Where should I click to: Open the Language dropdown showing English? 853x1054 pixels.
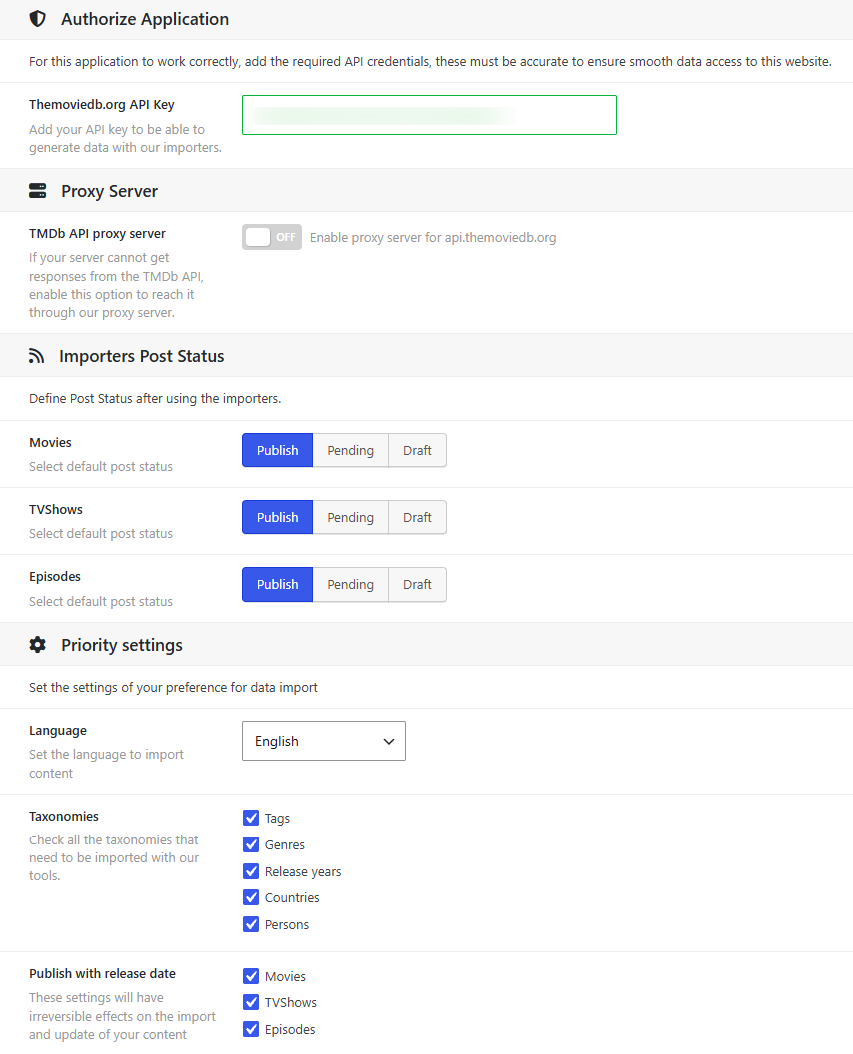323,741
